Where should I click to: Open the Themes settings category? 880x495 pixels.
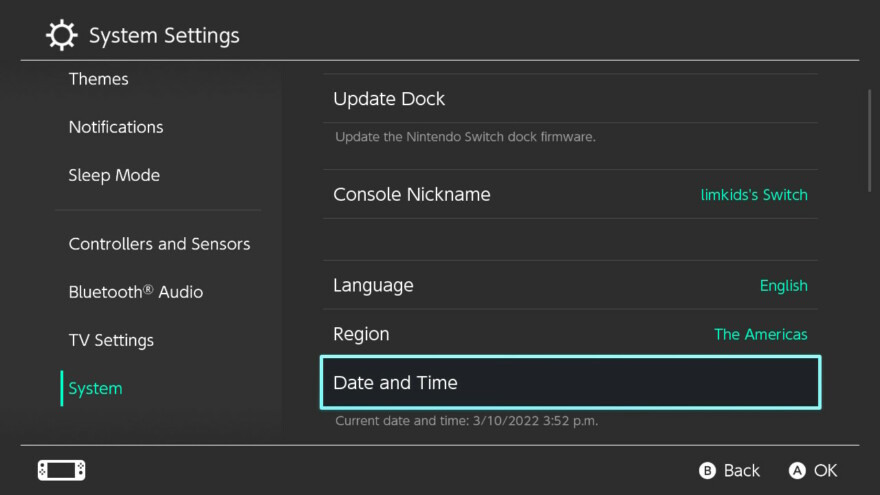[x=98, y=79]
